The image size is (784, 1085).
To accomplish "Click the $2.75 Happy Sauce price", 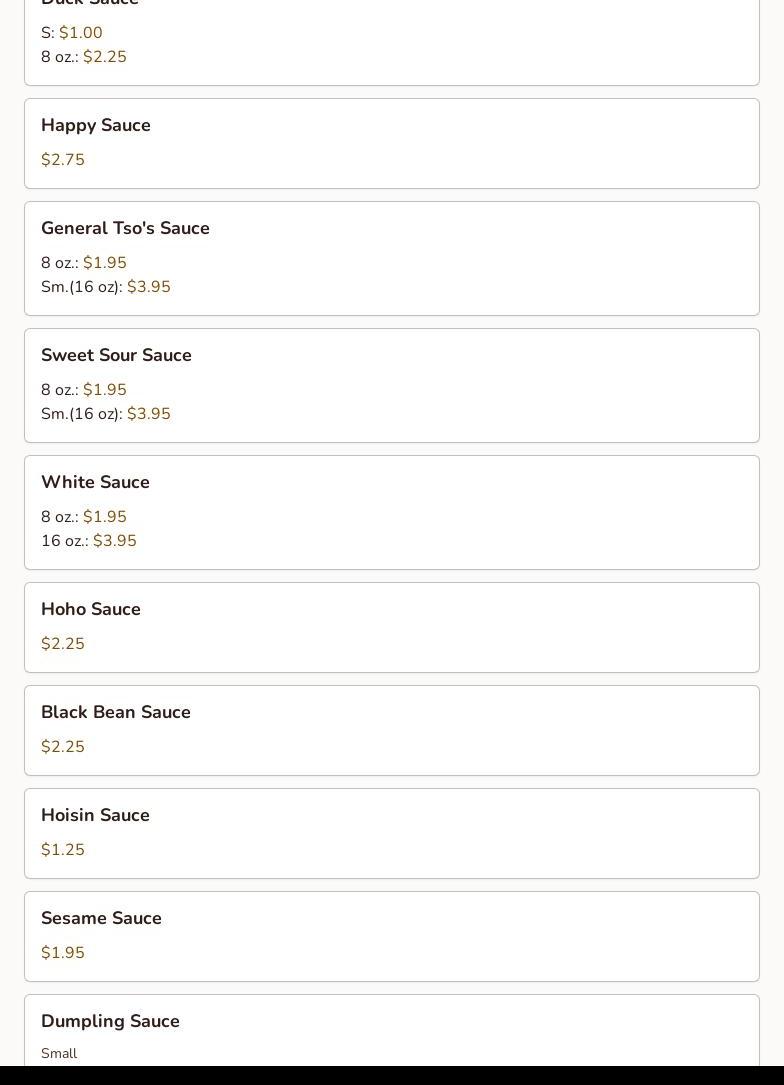I will point(63,160).
